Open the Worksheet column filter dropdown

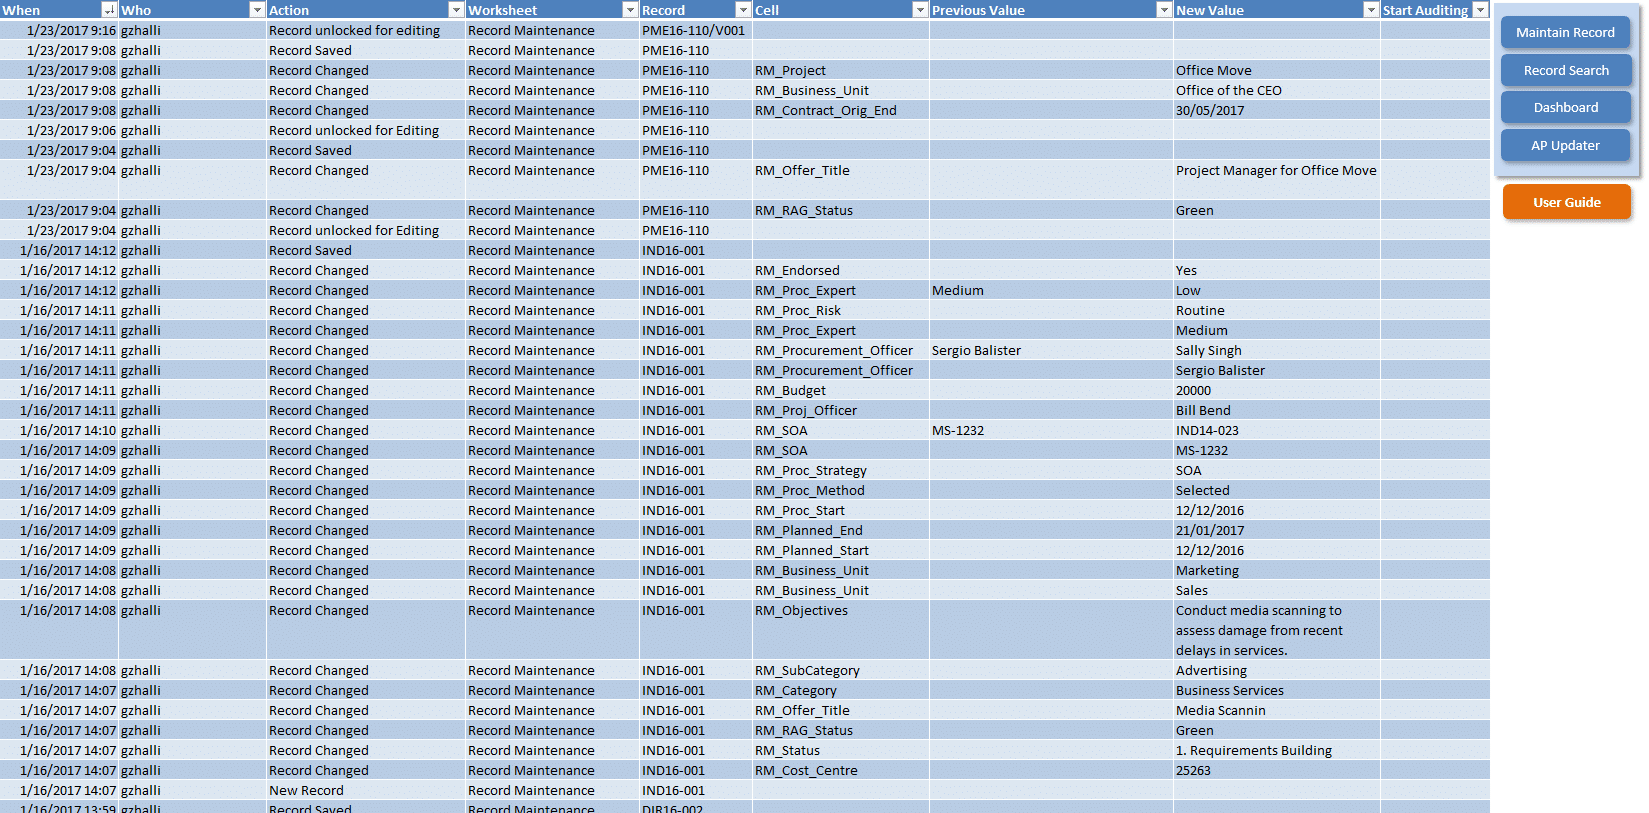630,10
